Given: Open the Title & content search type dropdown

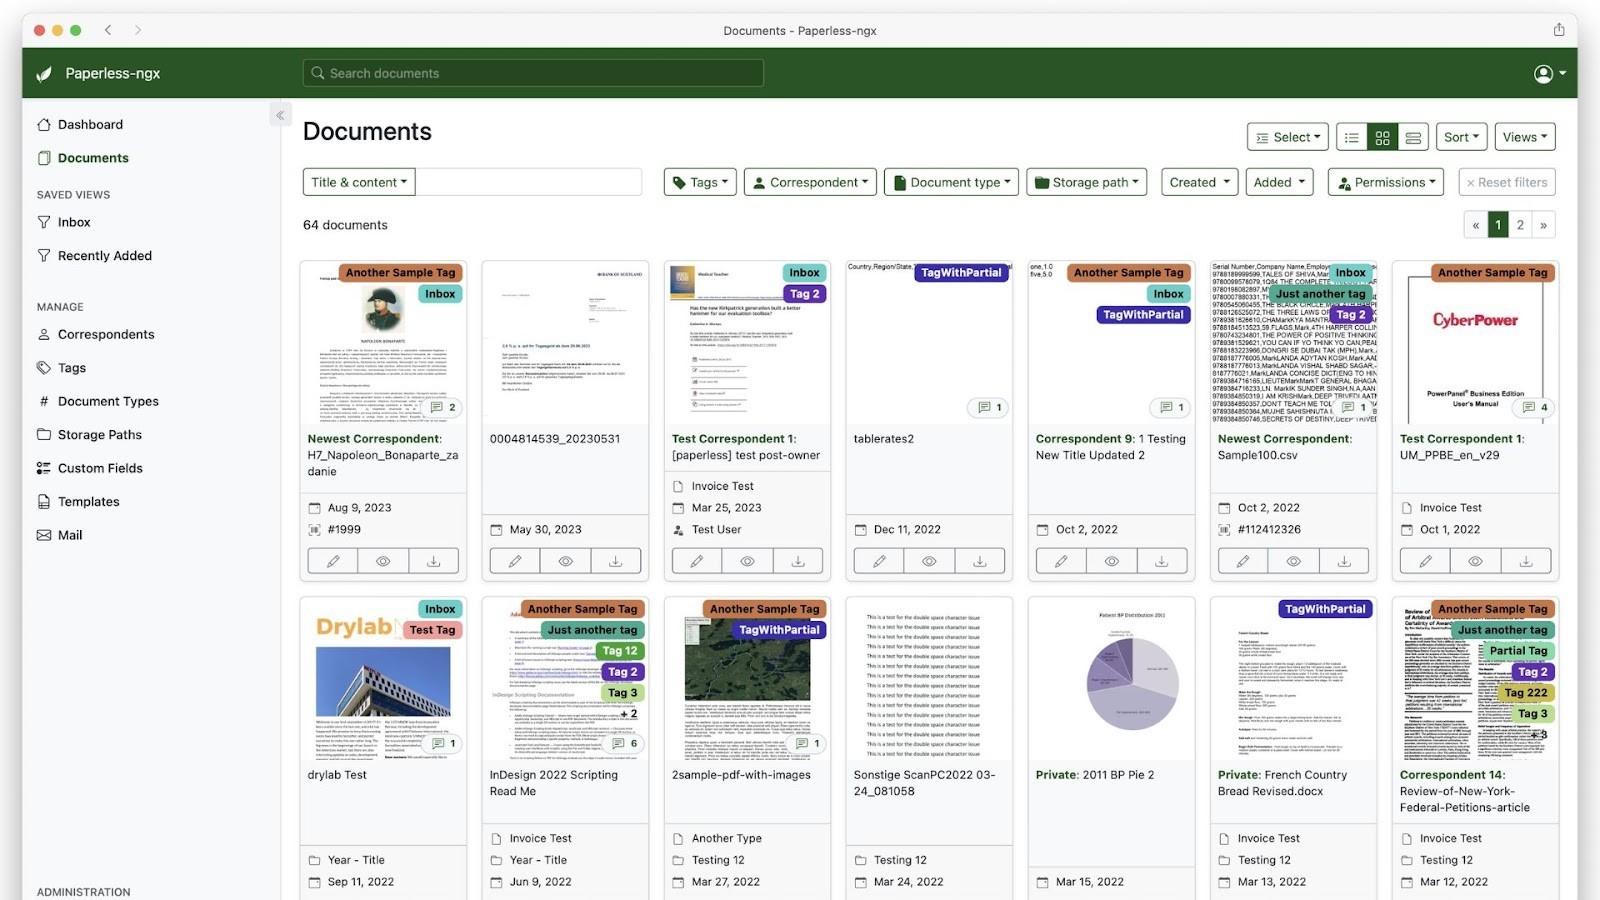Looking at the screenshot, I should click(359, 182).
